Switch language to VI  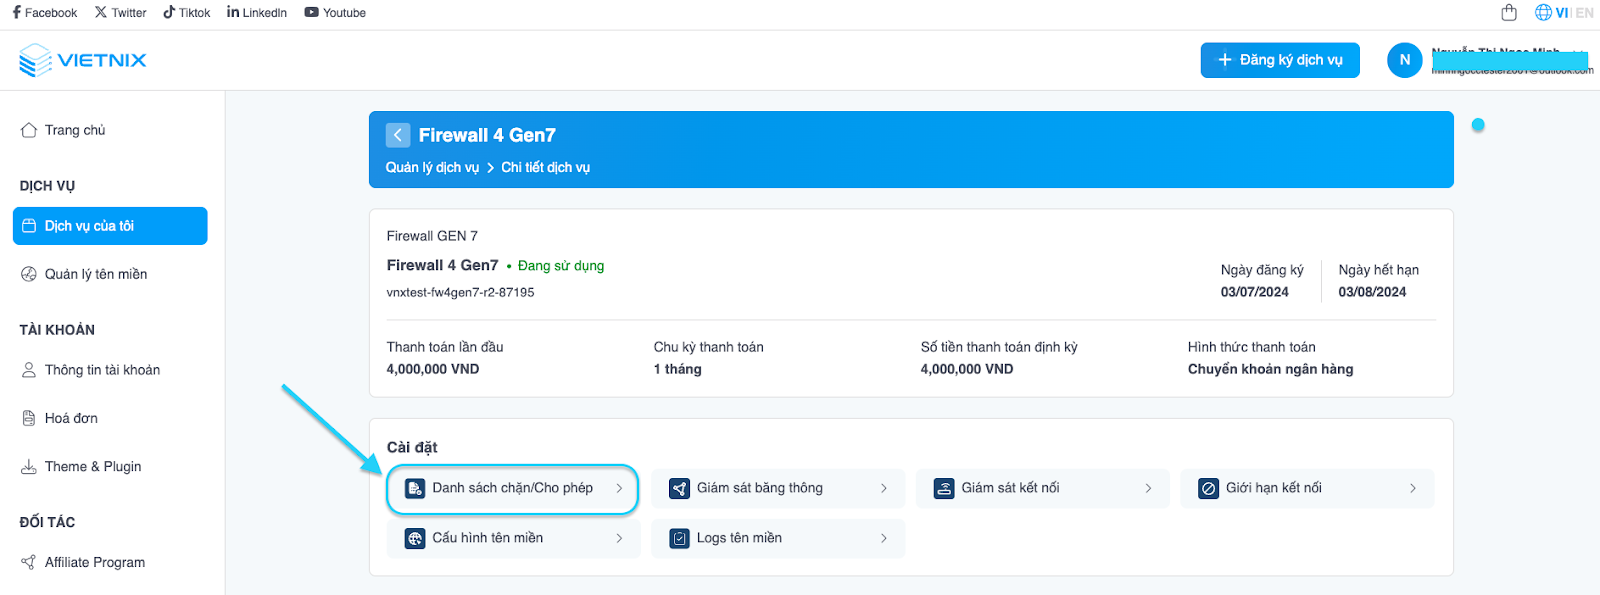point(1561,13)
